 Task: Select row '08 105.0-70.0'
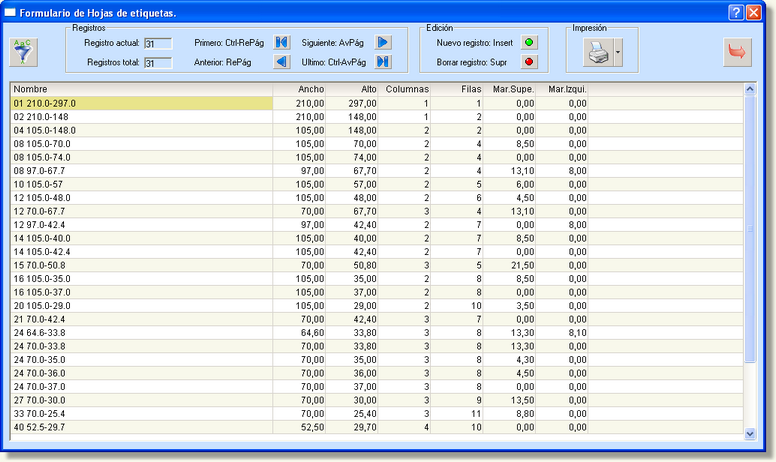point(377,144)
